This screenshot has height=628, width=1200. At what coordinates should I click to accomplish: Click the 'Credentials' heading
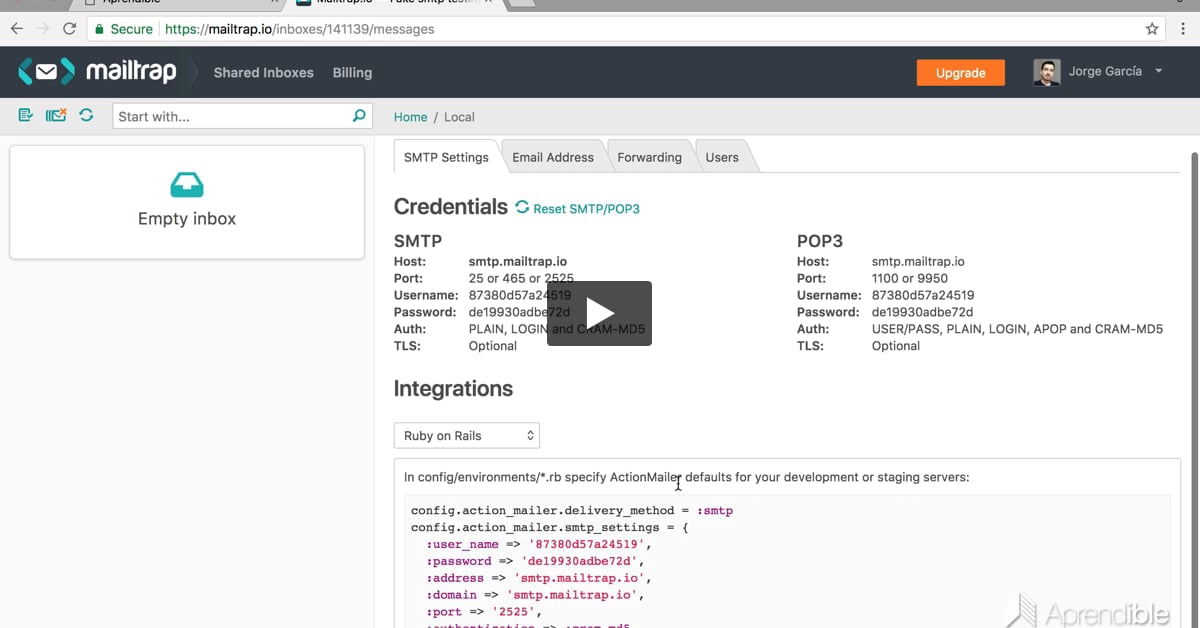451,207
